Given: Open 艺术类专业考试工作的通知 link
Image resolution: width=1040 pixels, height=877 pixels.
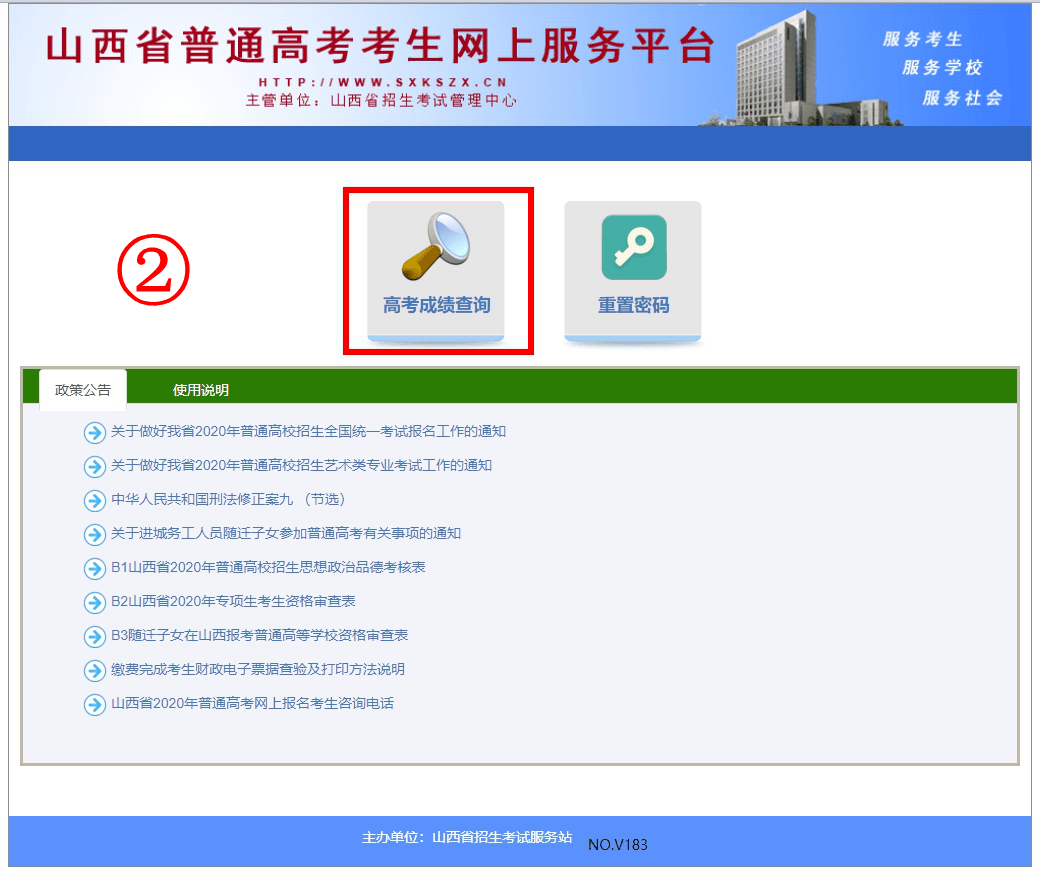Looking at the screenshot, I should [x=299, y=466].
